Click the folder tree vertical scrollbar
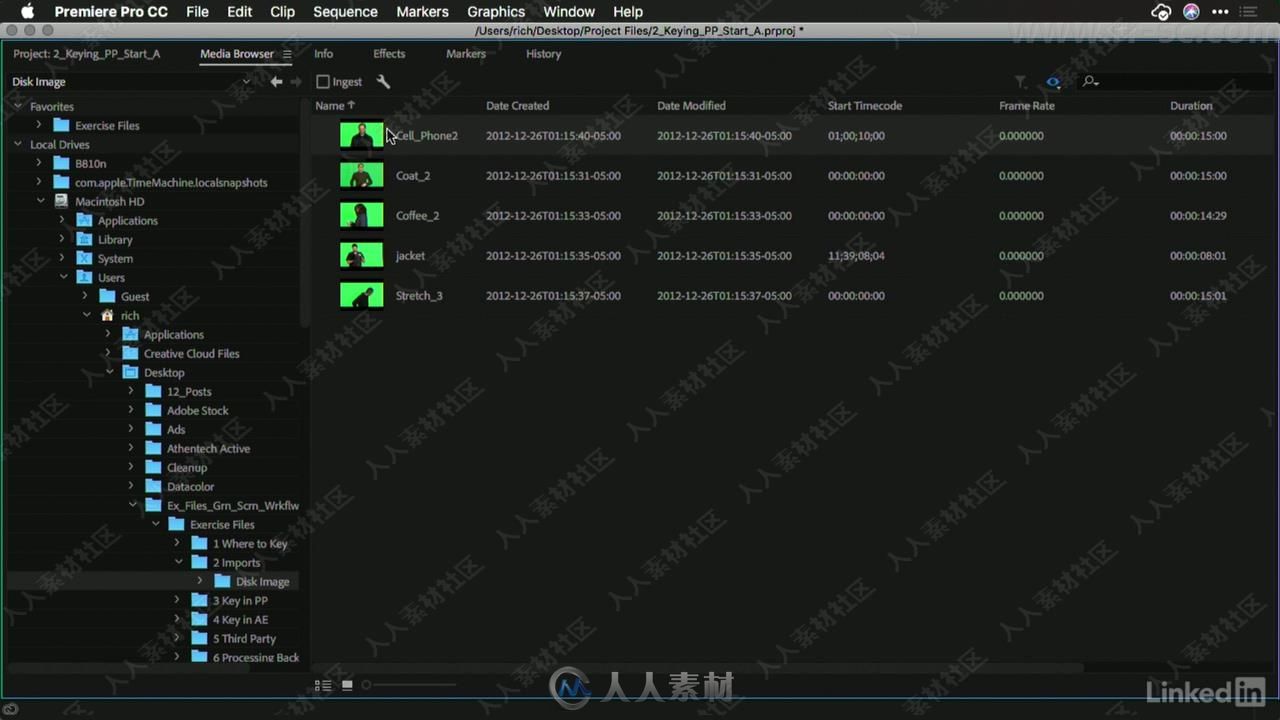Image resolution: width=1280 pixels, height=720 pixels. 305,215
